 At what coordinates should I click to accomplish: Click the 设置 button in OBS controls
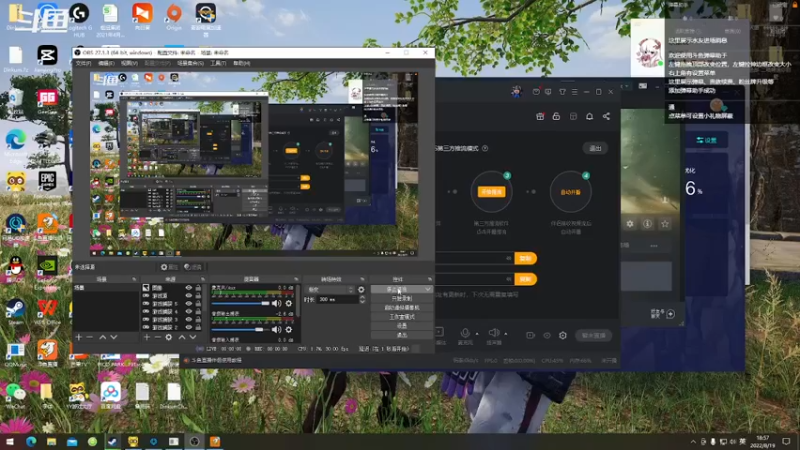point(402,326)
